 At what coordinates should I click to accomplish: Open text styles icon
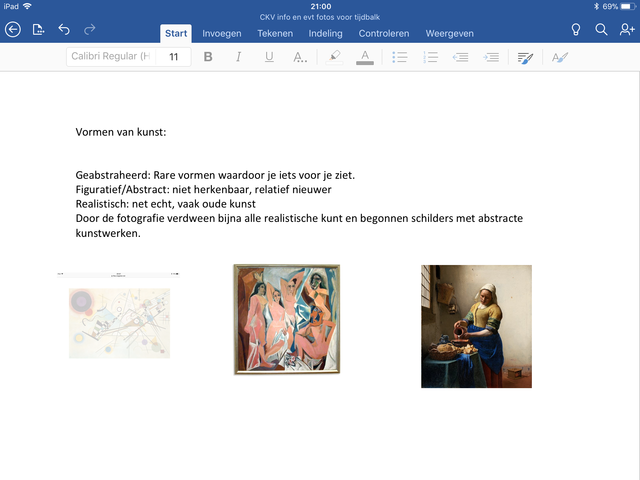pos(560,57)
